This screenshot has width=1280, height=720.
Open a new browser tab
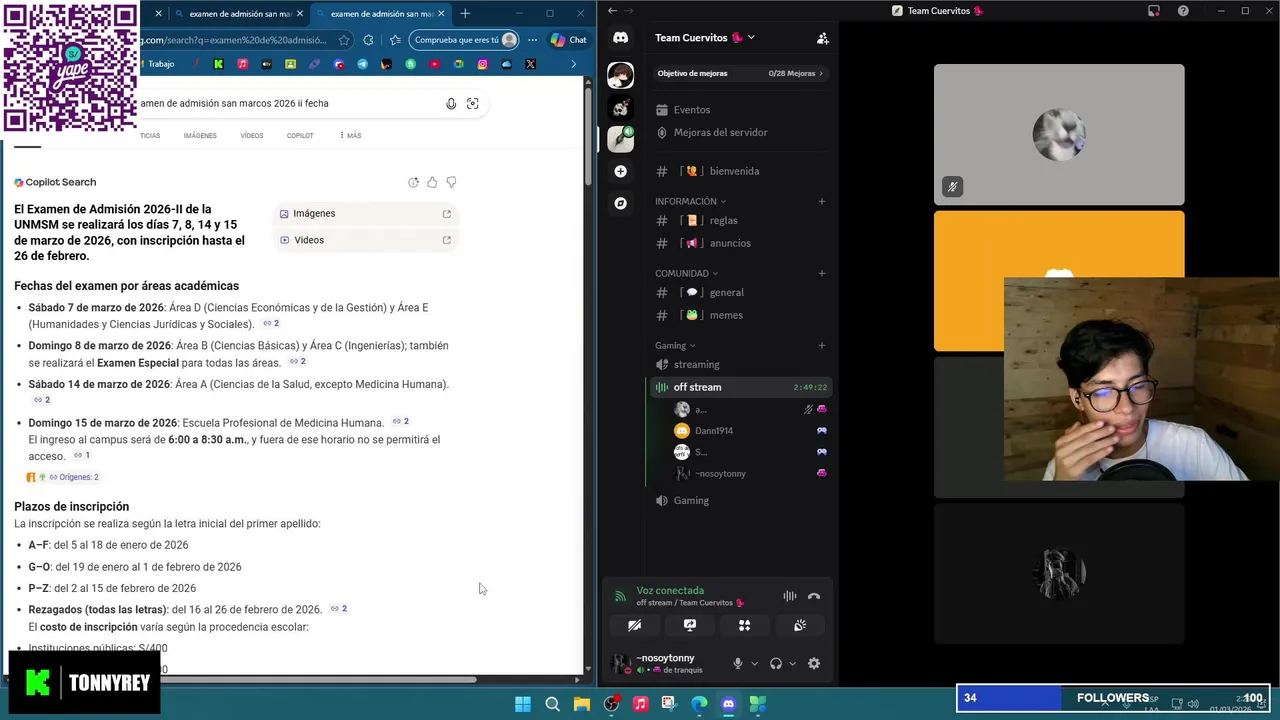click(x=465, y=14)
